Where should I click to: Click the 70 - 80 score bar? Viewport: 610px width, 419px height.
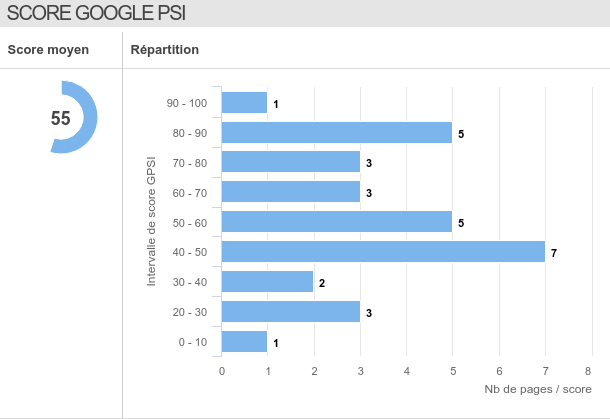pyautogui.click(x=290, y=162)
